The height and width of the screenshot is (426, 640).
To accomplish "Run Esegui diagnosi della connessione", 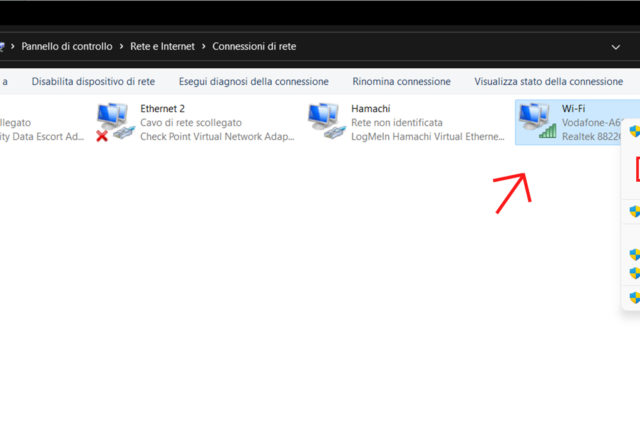I will (253, 81).
